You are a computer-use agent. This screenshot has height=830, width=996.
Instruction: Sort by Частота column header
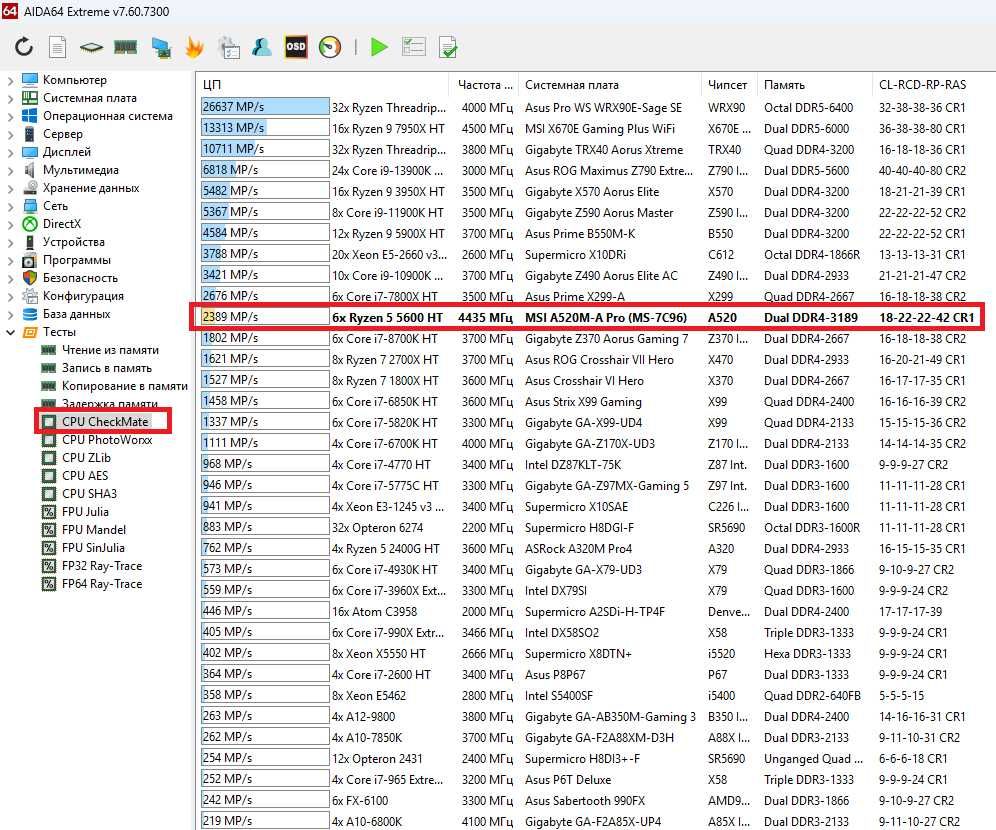[483, 84]
